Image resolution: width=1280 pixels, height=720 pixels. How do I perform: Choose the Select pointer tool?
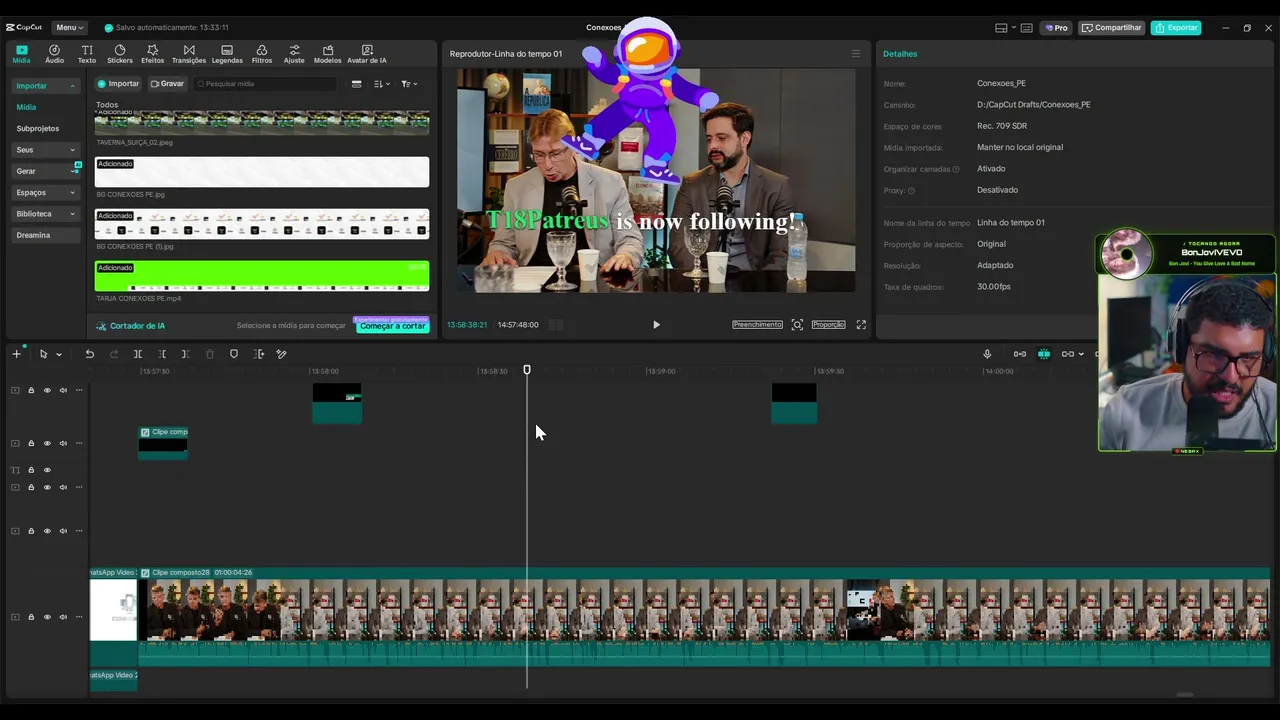coord(43,354)
